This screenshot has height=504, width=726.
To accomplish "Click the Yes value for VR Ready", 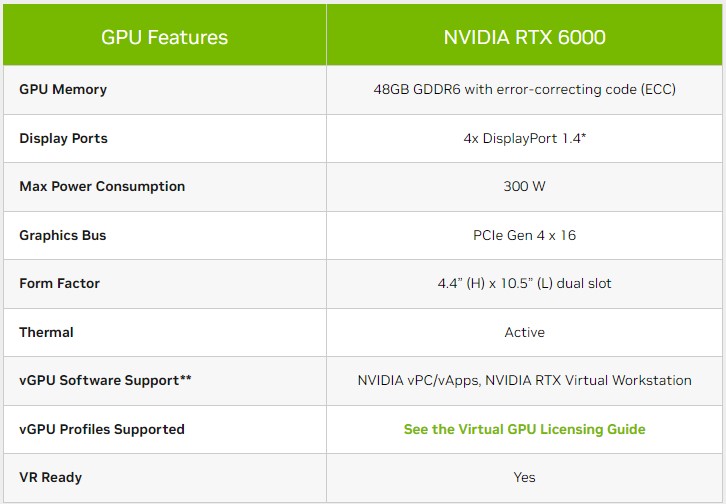I will point(524,477).
